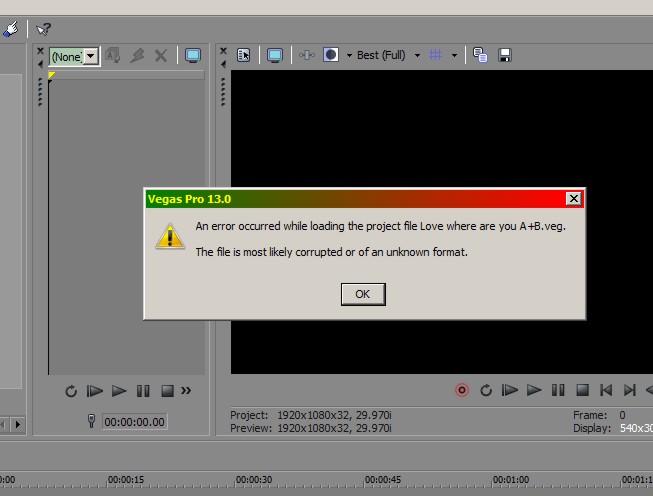This screenshot has height=496, width=653.
Task: Copy snapshot to clipboard icon
Action: point(480,55)
